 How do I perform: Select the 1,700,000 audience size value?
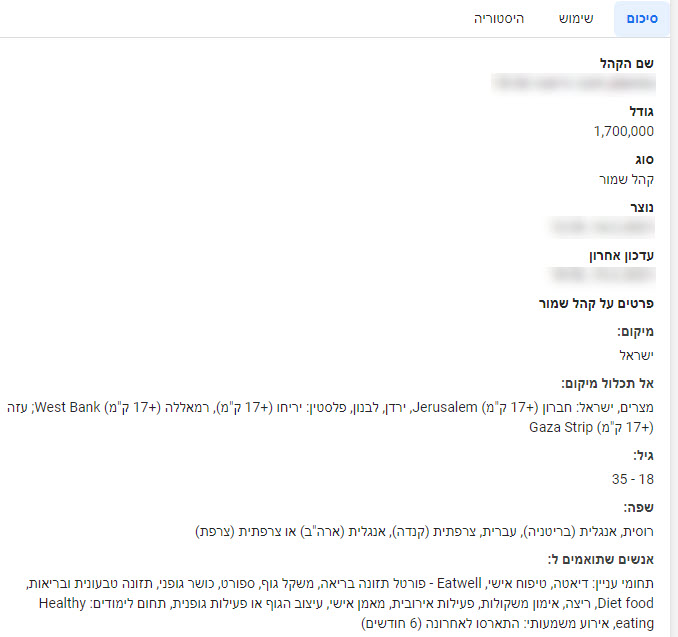click(x=623, y=131)
